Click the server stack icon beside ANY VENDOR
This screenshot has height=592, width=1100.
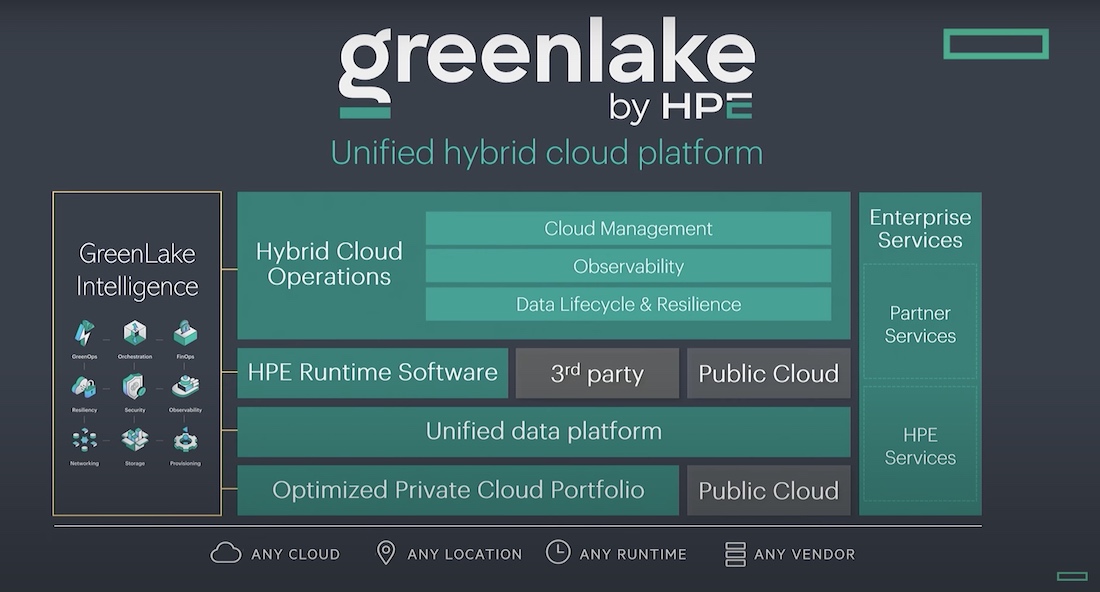(735, 553)
